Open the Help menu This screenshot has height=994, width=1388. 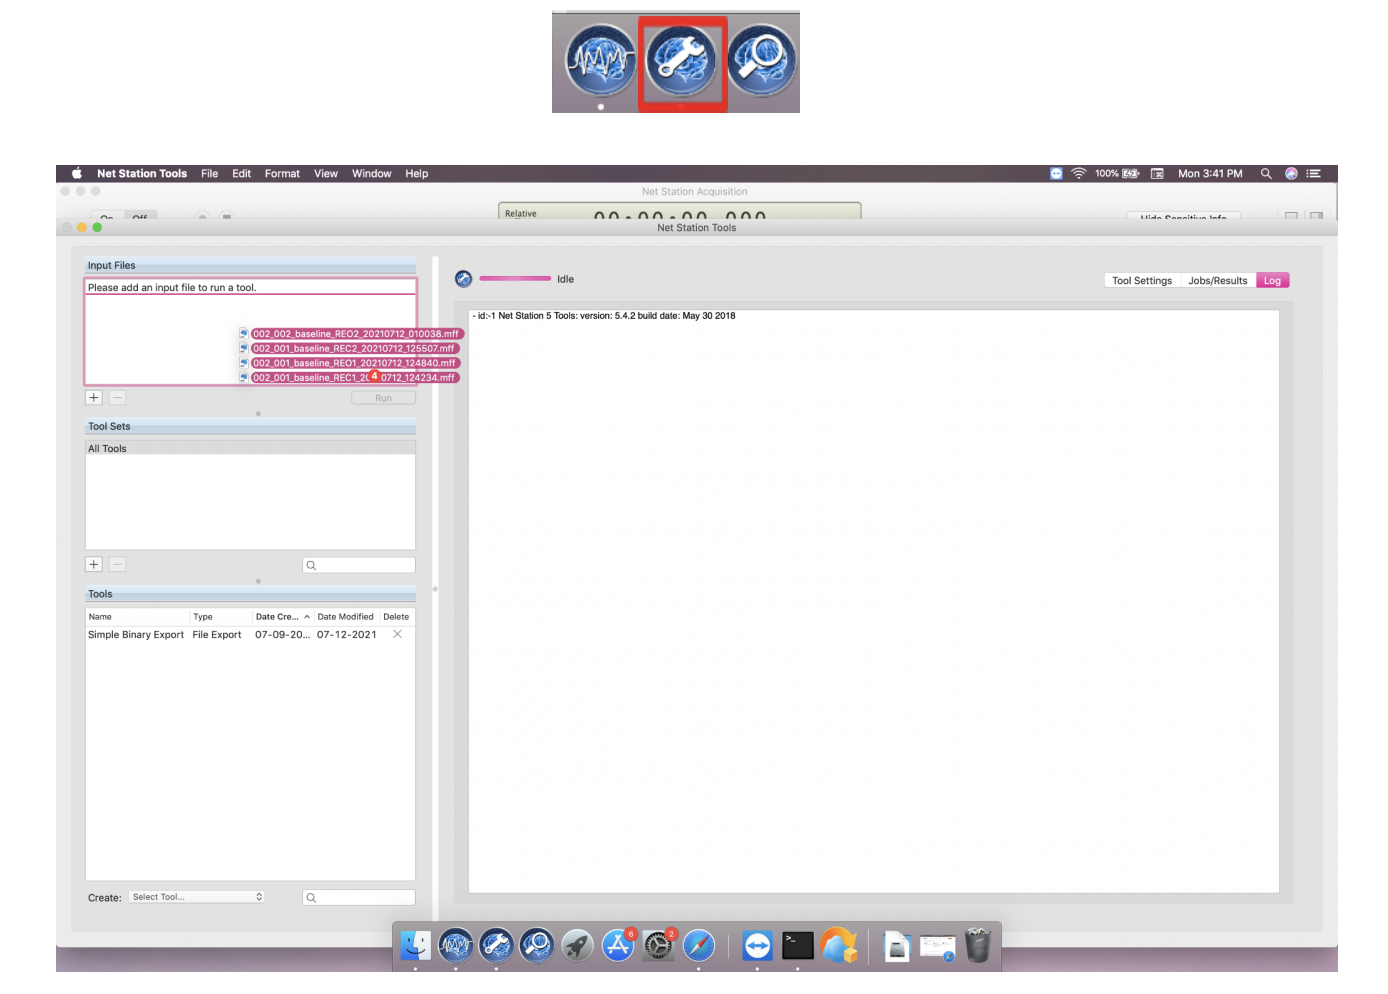tap(416, 173)
